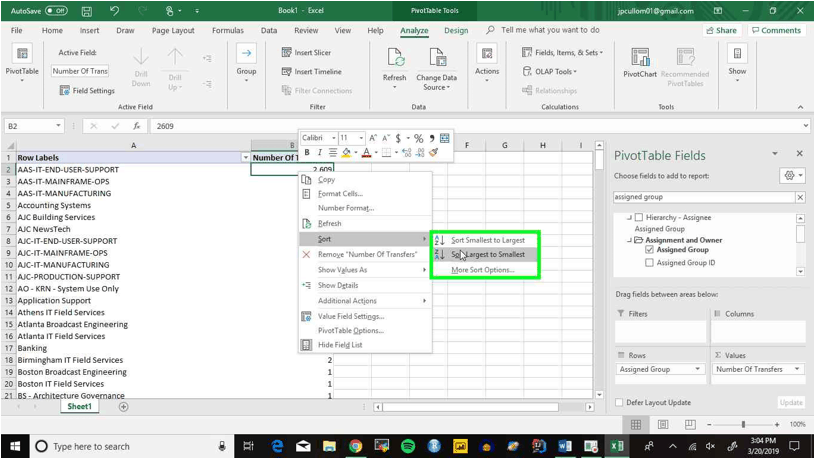816x459 pixels.
Task: Switch to Page Layout view in status bar
Action: coord(662,425)
